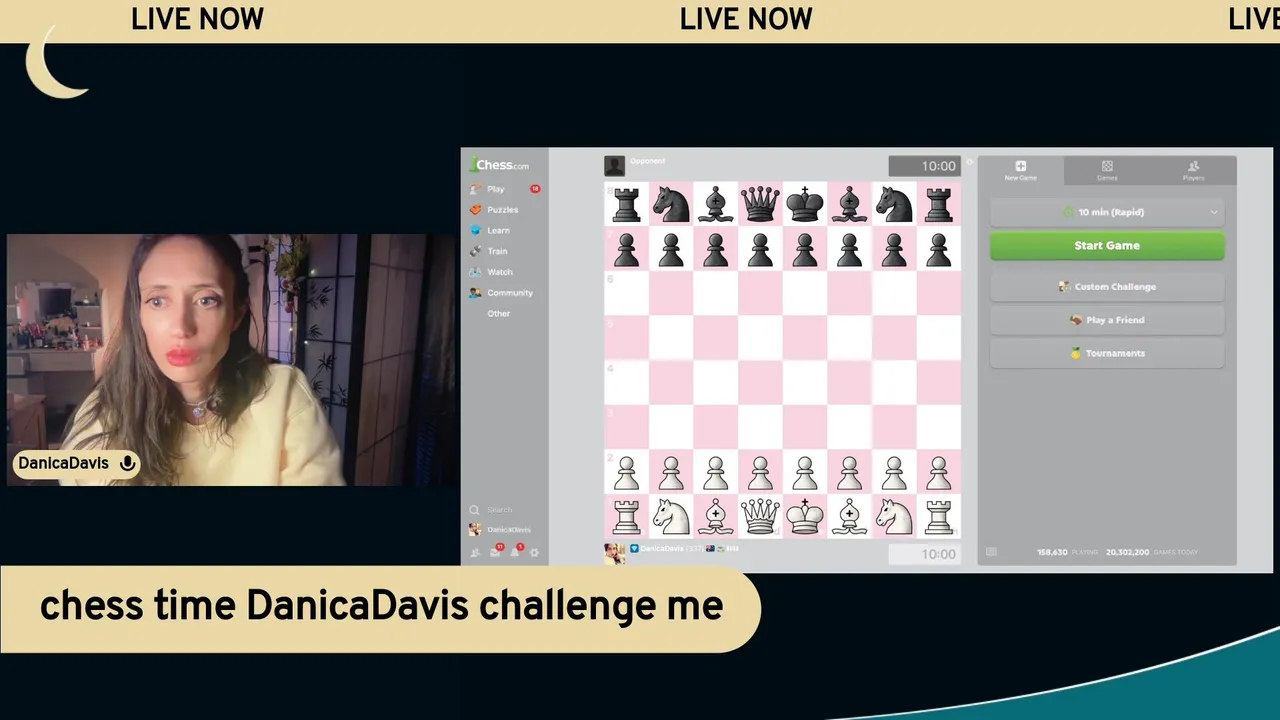The height and width of the screenshot is (720, 1280).
Task: Click the DanicaDavis avatar below the board
Action: [615, 553]
